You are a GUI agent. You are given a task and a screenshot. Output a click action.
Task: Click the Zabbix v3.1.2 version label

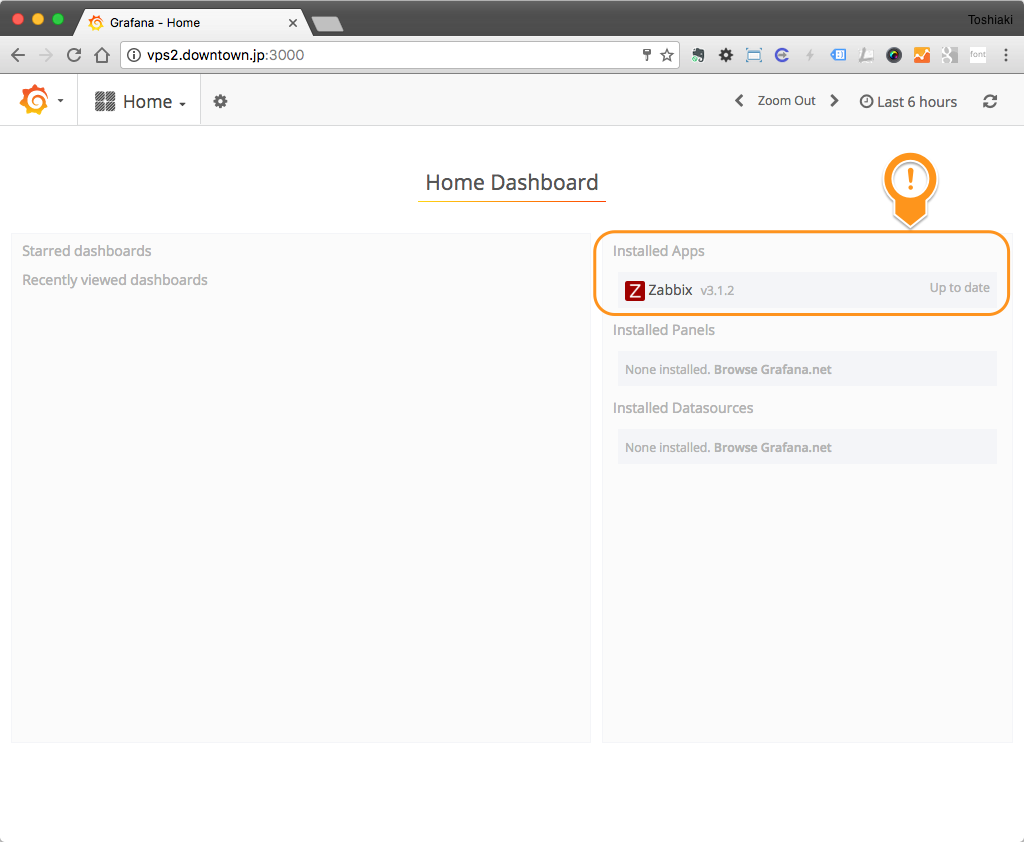click(717, 291)
